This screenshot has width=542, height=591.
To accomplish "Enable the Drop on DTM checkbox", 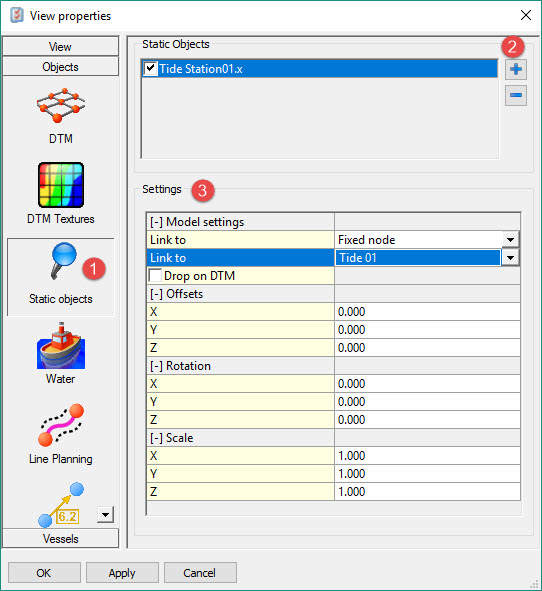I will pos(155,276).
